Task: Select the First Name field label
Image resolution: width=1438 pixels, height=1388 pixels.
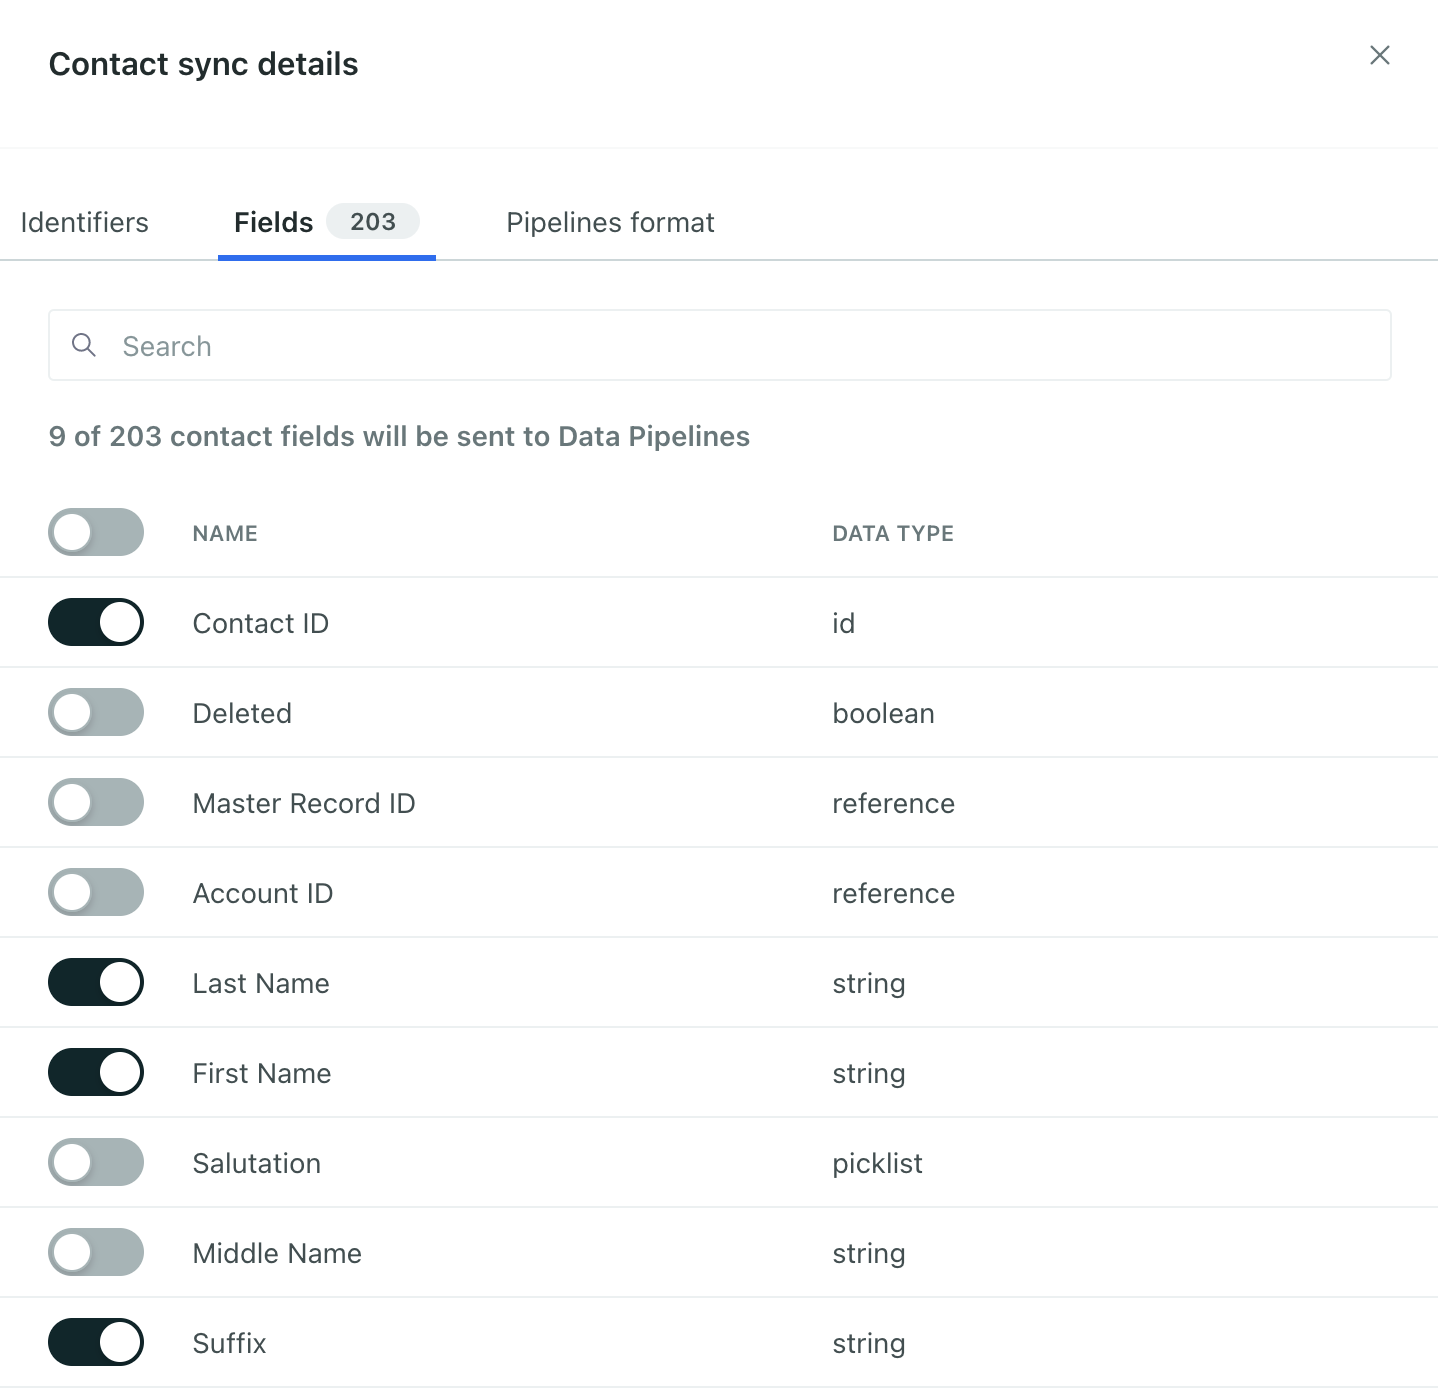Action: [x=262, y=1073]
